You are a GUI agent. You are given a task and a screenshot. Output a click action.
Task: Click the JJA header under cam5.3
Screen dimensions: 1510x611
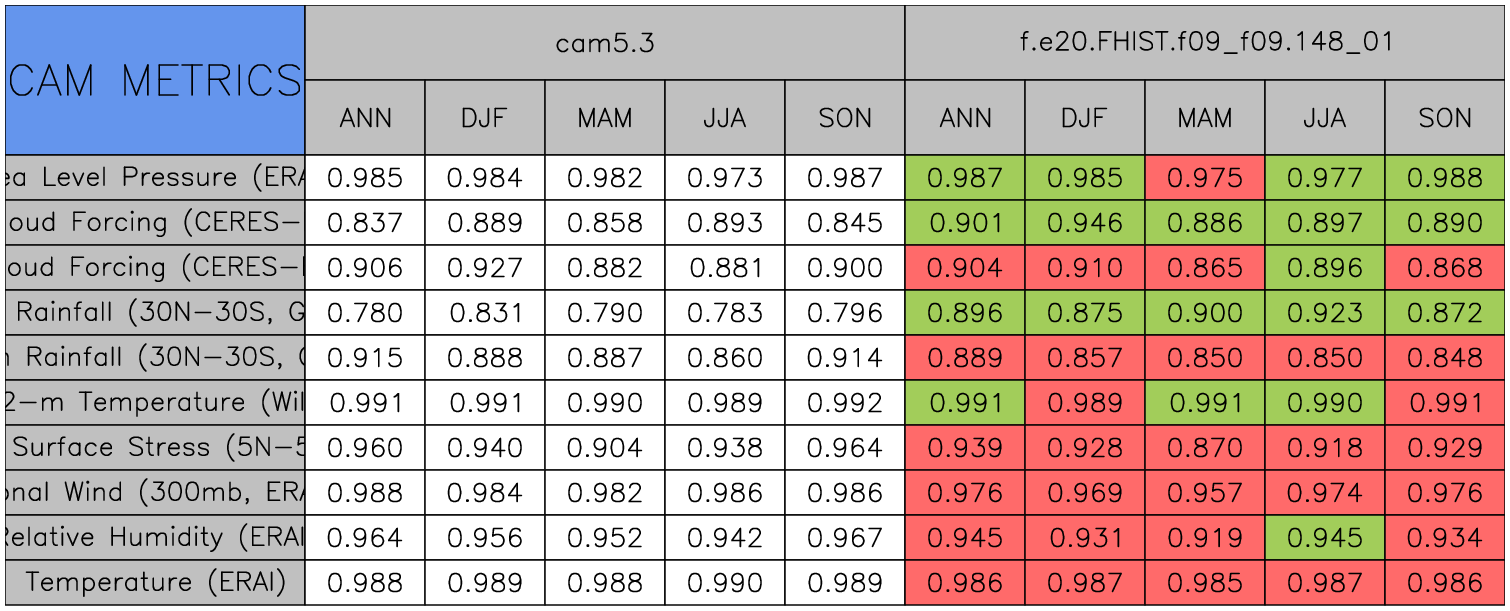pos(725,118)
